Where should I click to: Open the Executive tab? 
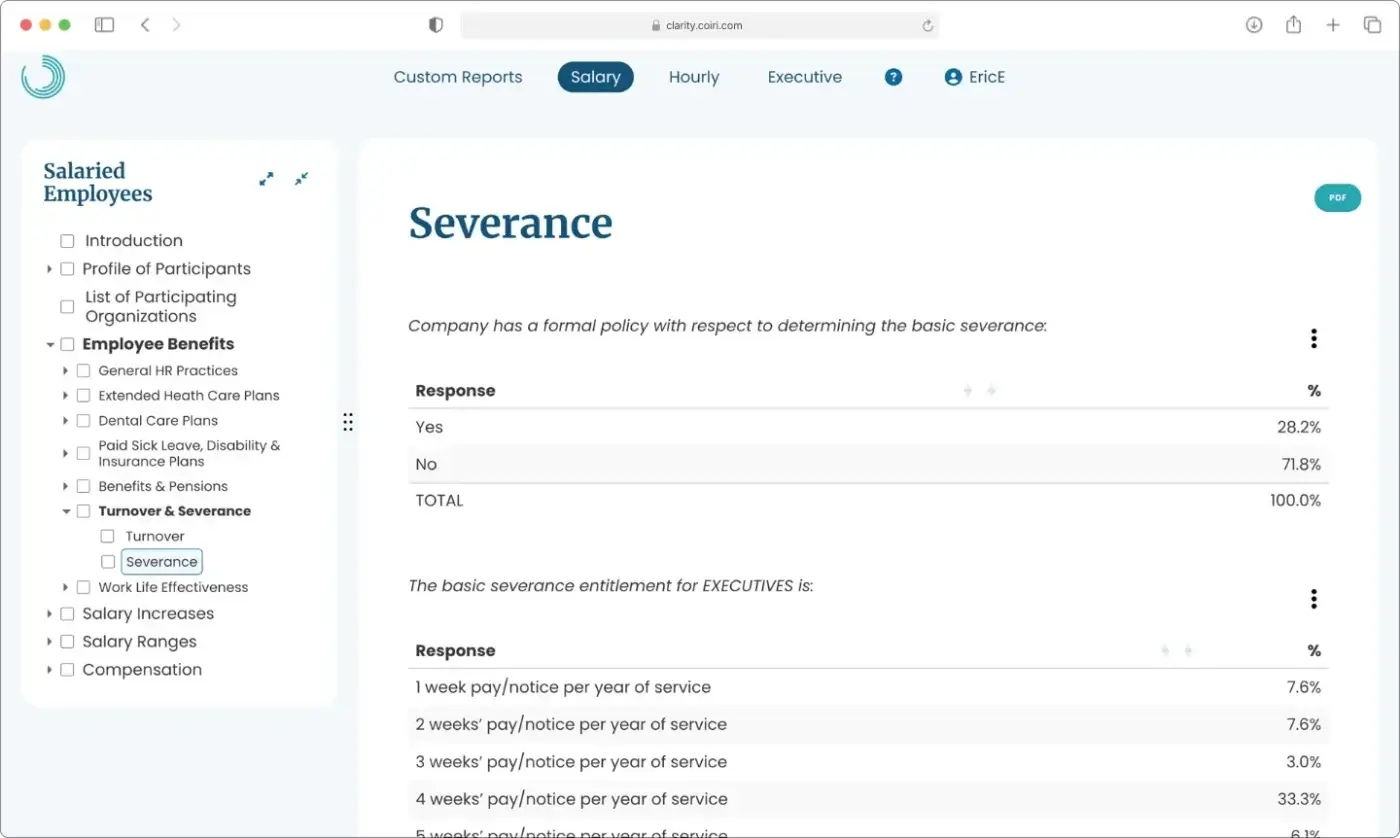(804, 77)
